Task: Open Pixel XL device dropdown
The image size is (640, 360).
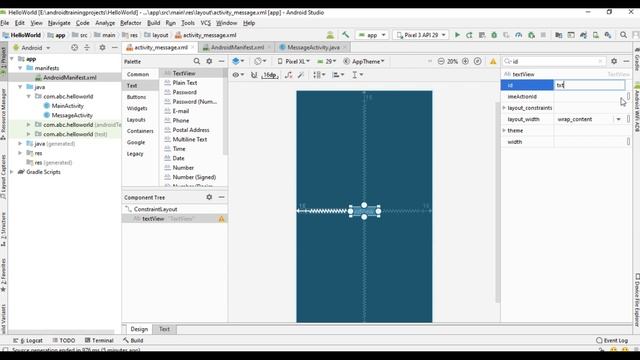Action: pos(293,61)
